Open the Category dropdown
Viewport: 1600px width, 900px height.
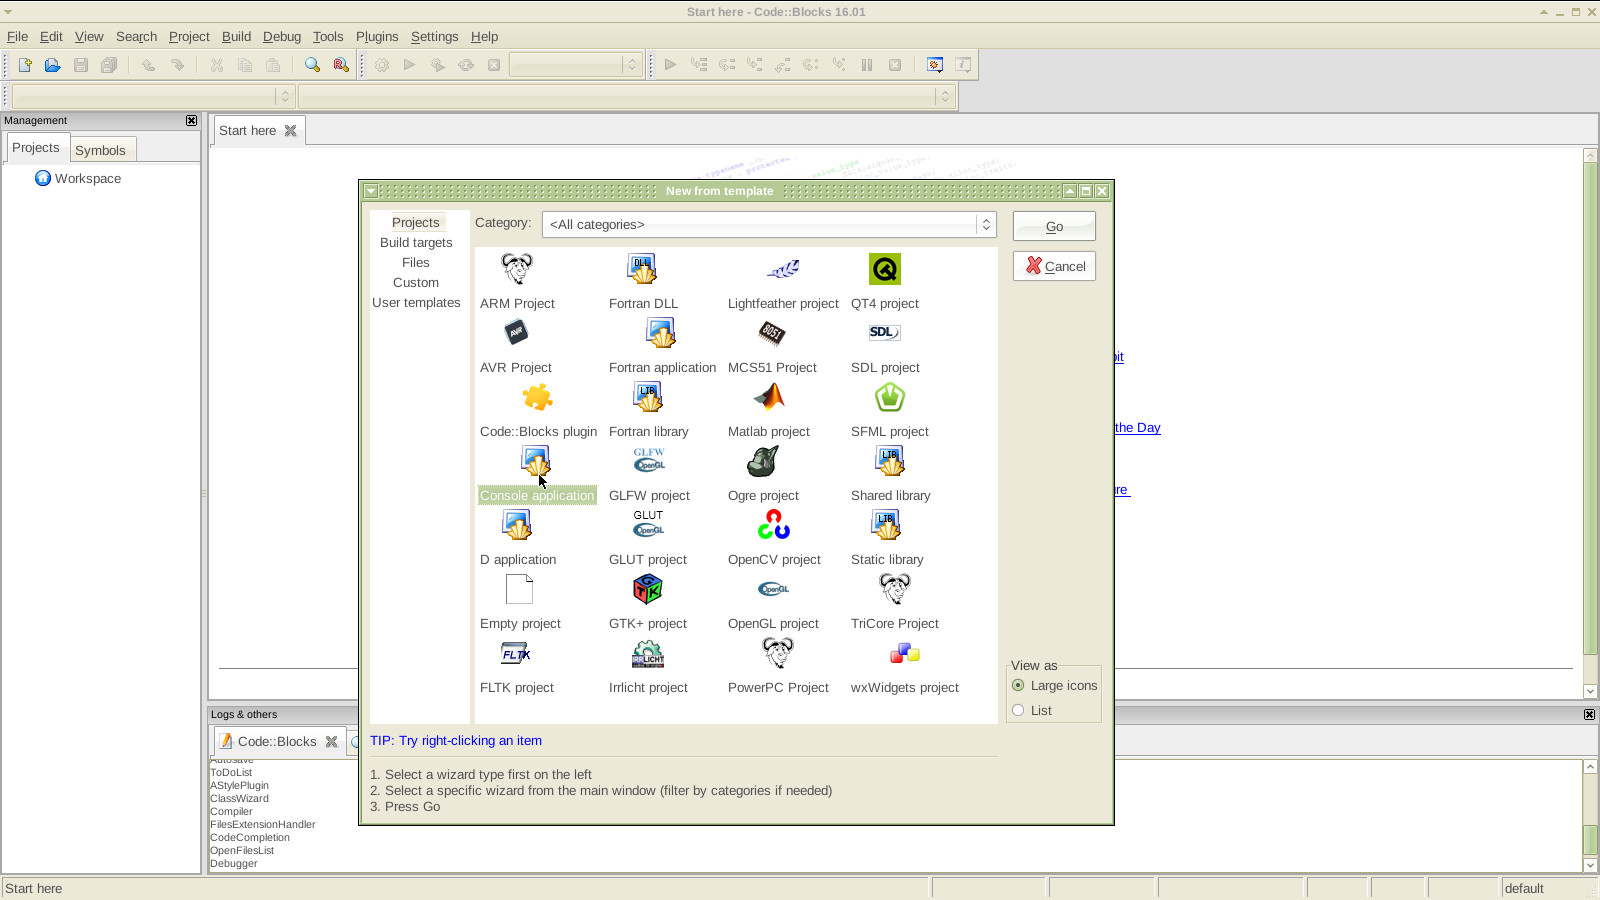(x=769, y=224)
